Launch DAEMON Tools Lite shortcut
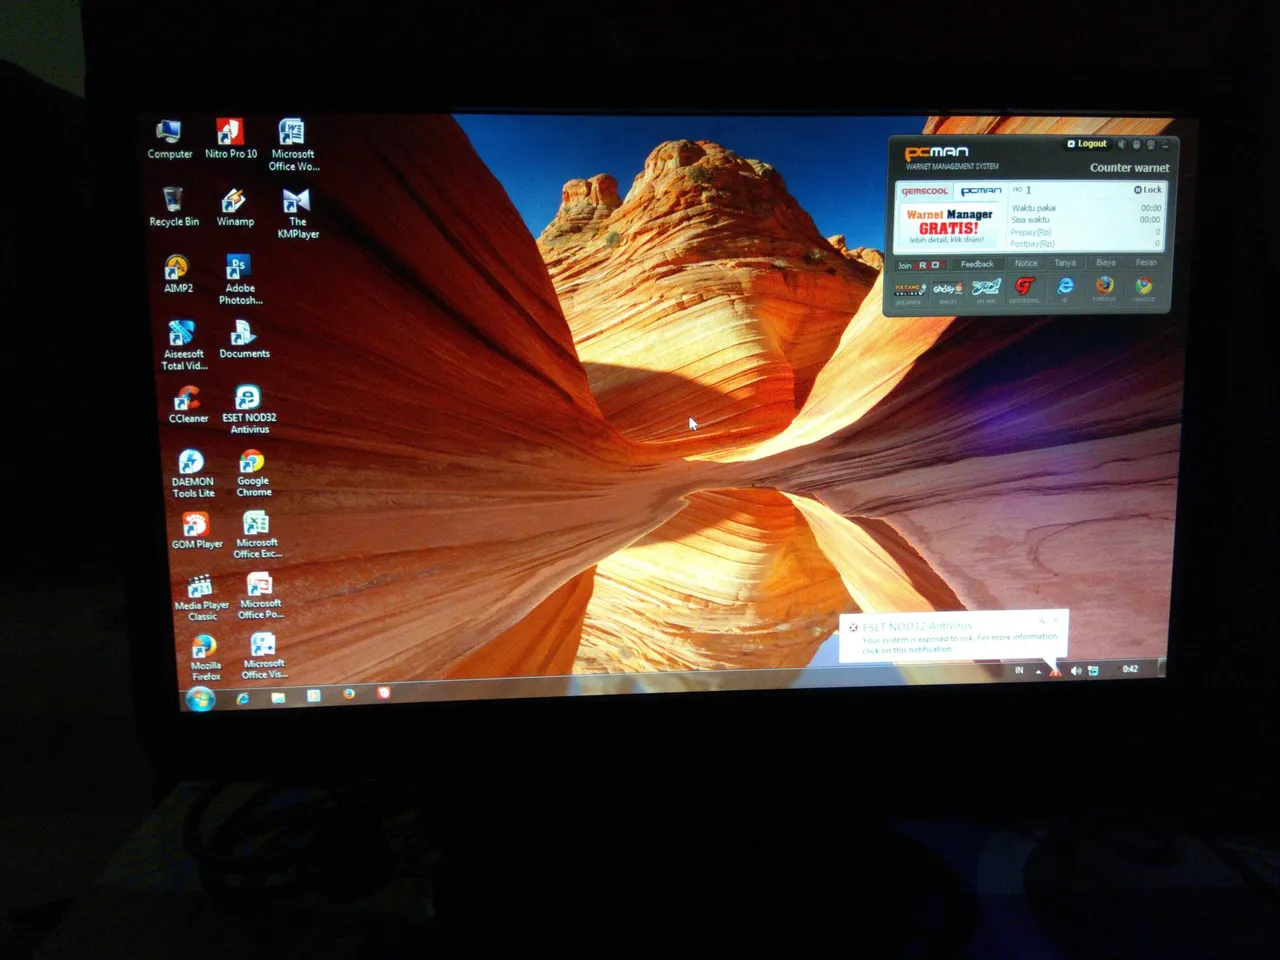 [x=192, y=474]
